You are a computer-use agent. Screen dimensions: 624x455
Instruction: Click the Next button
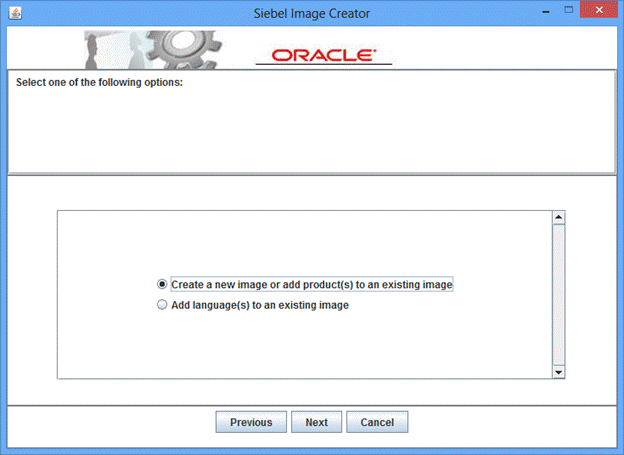click(x=316, y=422)
